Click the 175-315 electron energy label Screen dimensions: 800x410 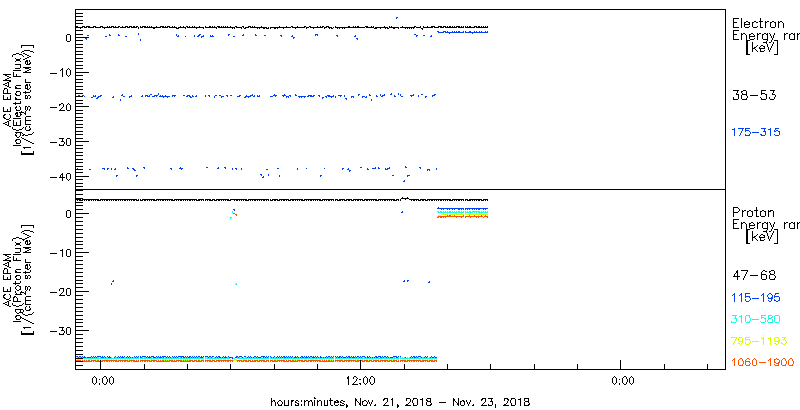(x=756, y=132)
